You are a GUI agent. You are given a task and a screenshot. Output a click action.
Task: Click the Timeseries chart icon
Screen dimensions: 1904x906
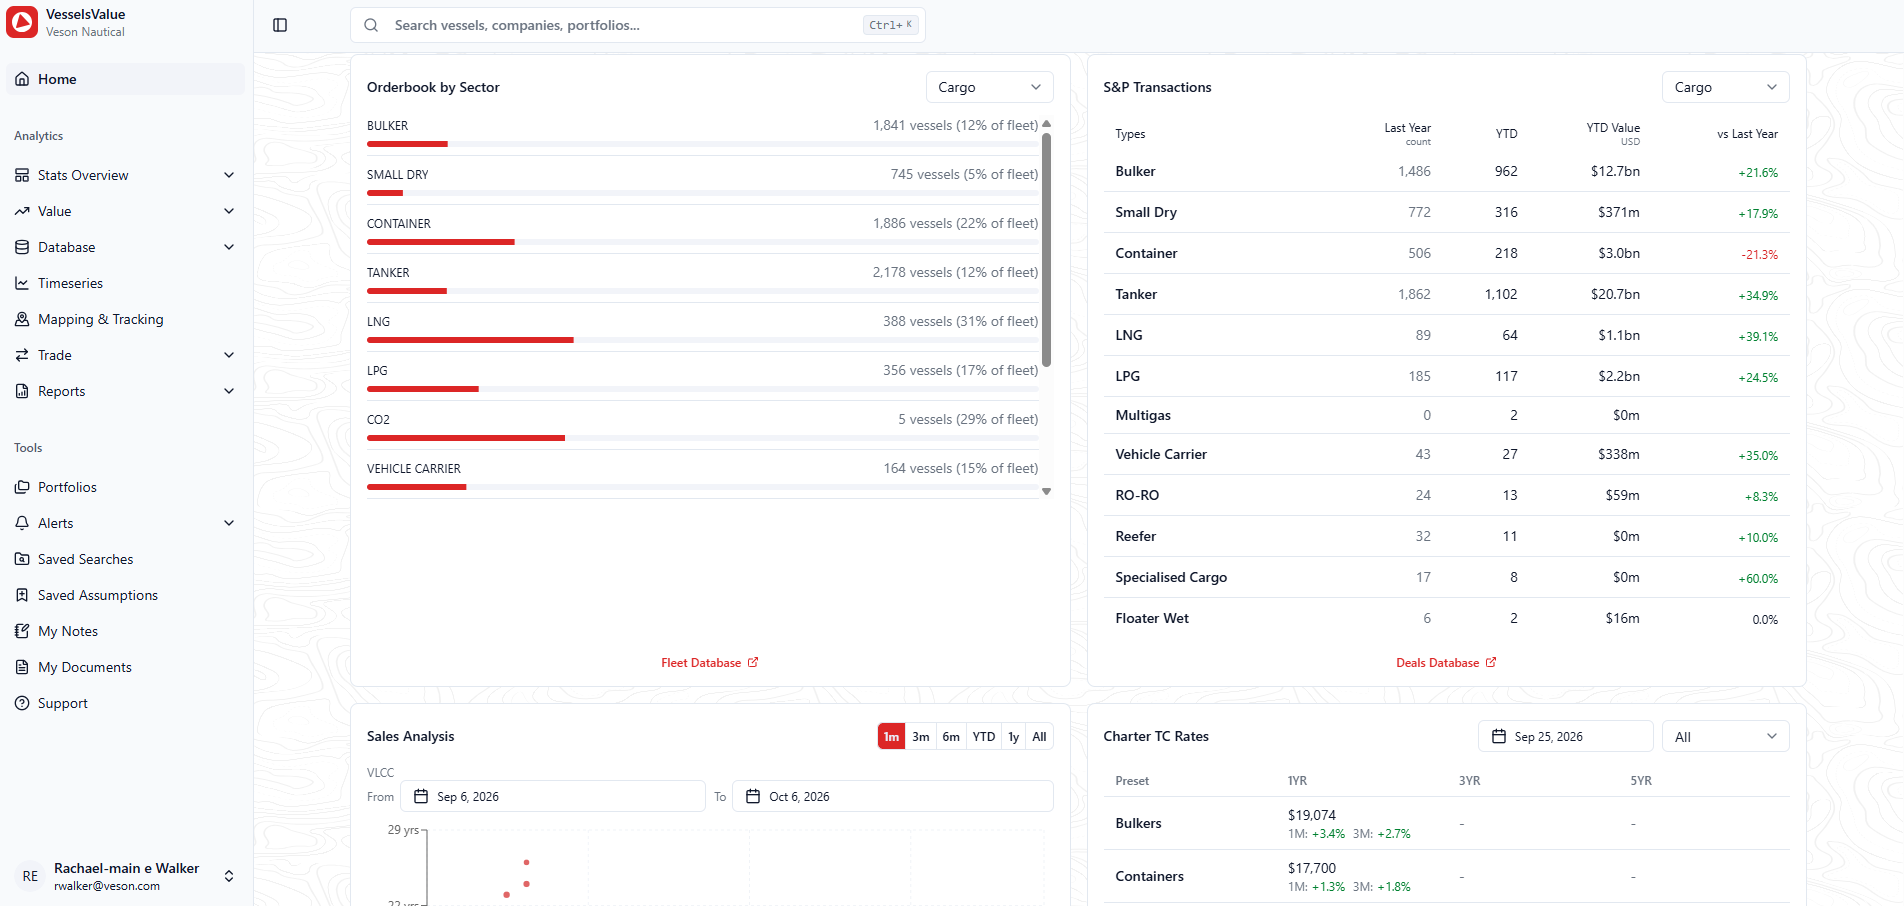[22, 283]
